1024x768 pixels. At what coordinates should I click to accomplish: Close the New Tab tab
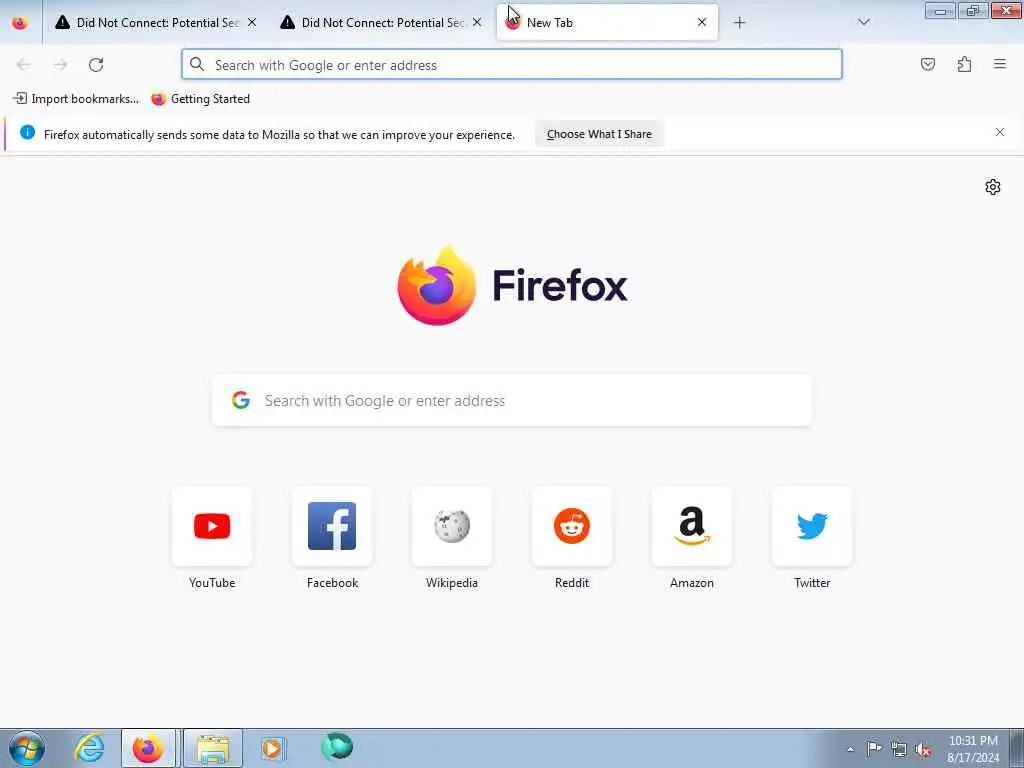tap(702, 23)
